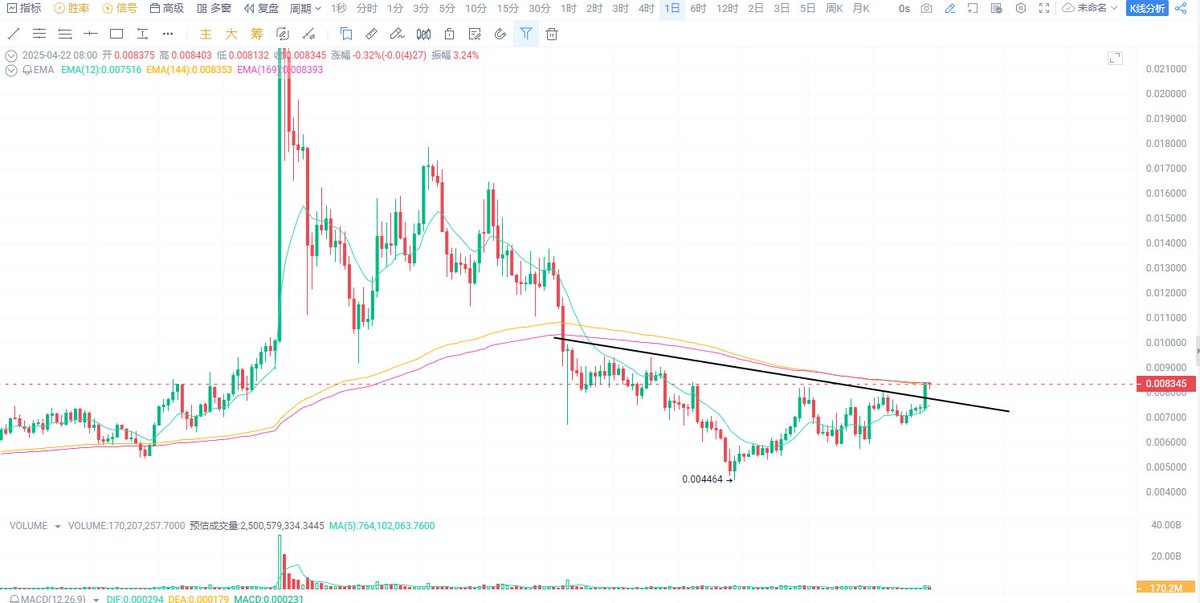The image size is (1200, 603).
Task: Select the 5日 timeframe
Action: tap(808, 8)
